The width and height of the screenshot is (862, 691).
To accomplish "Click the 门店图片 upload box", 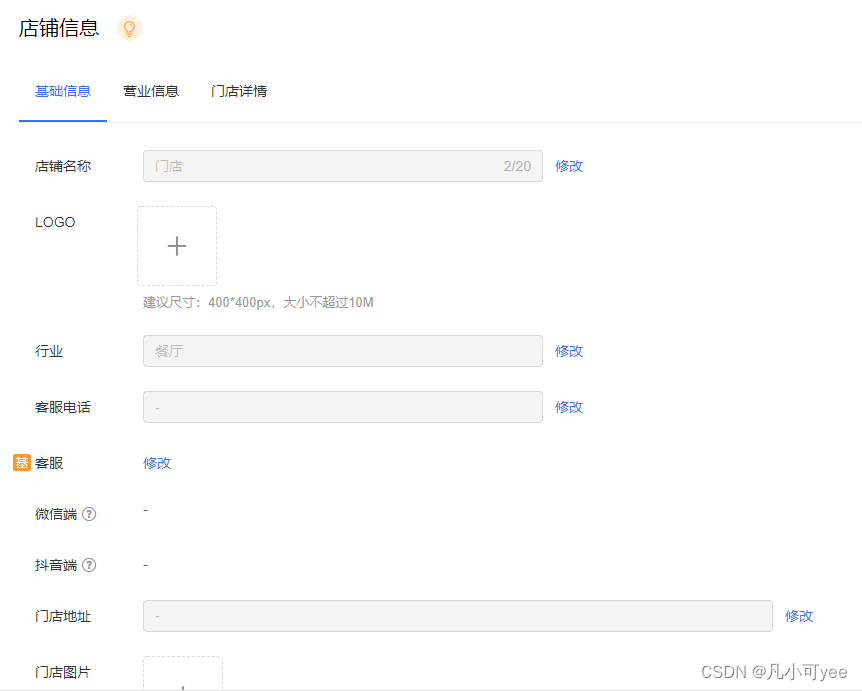I will tap(183, 673).
